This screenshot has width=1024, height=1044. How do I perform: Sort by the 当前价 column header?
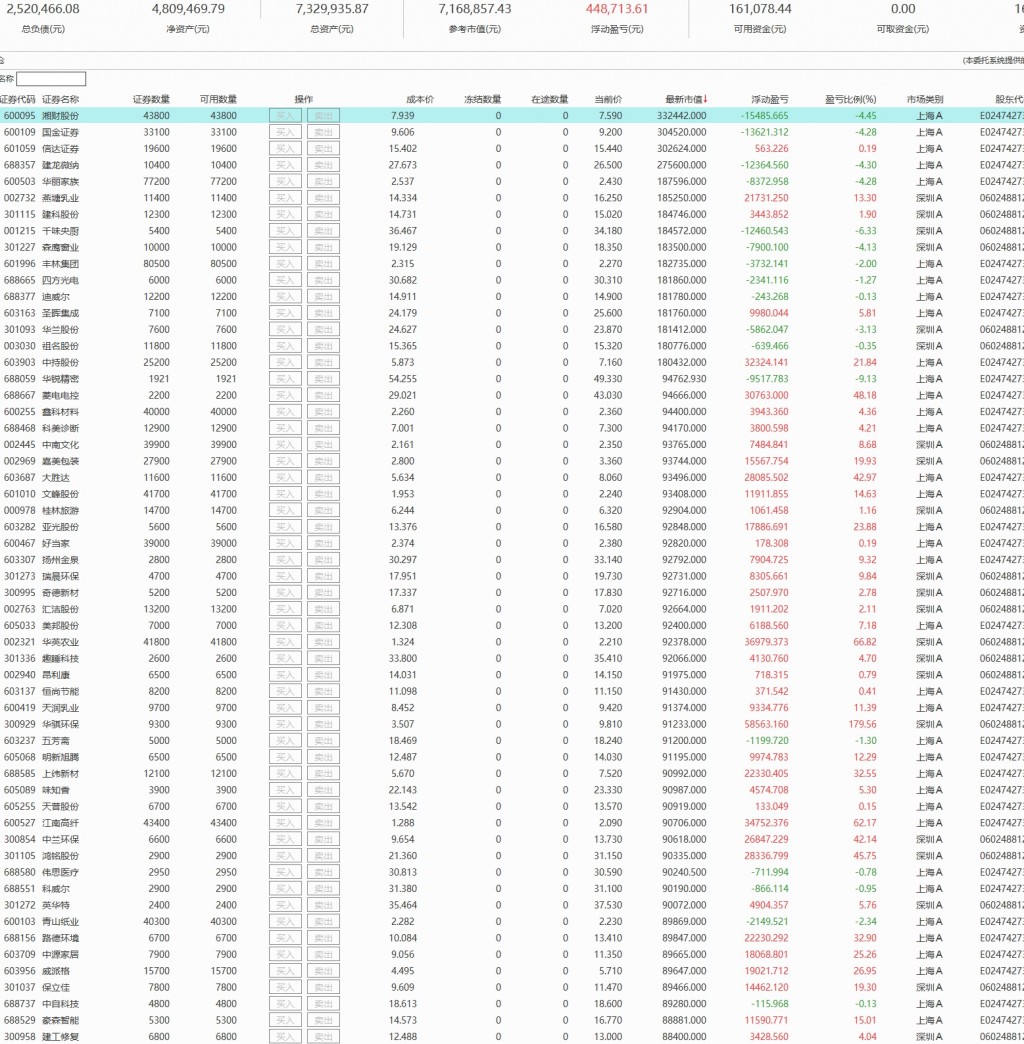[x=608, y=99]
